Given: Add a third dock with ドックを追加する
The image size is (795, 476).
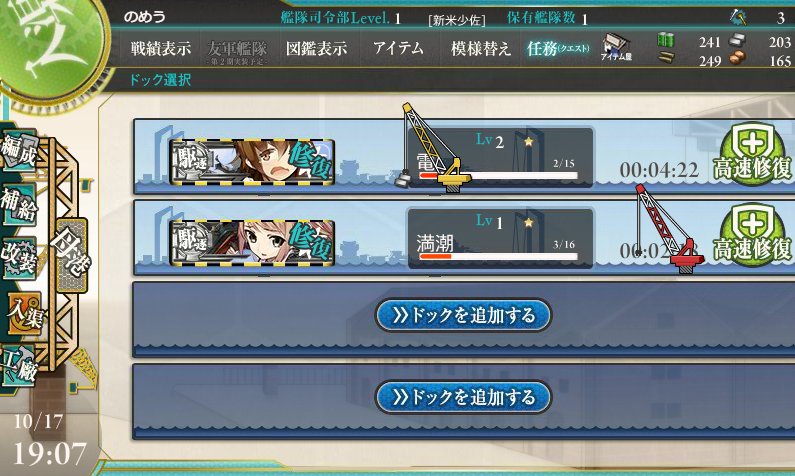Looking at the screenshot, I should (x=463, y=315).
